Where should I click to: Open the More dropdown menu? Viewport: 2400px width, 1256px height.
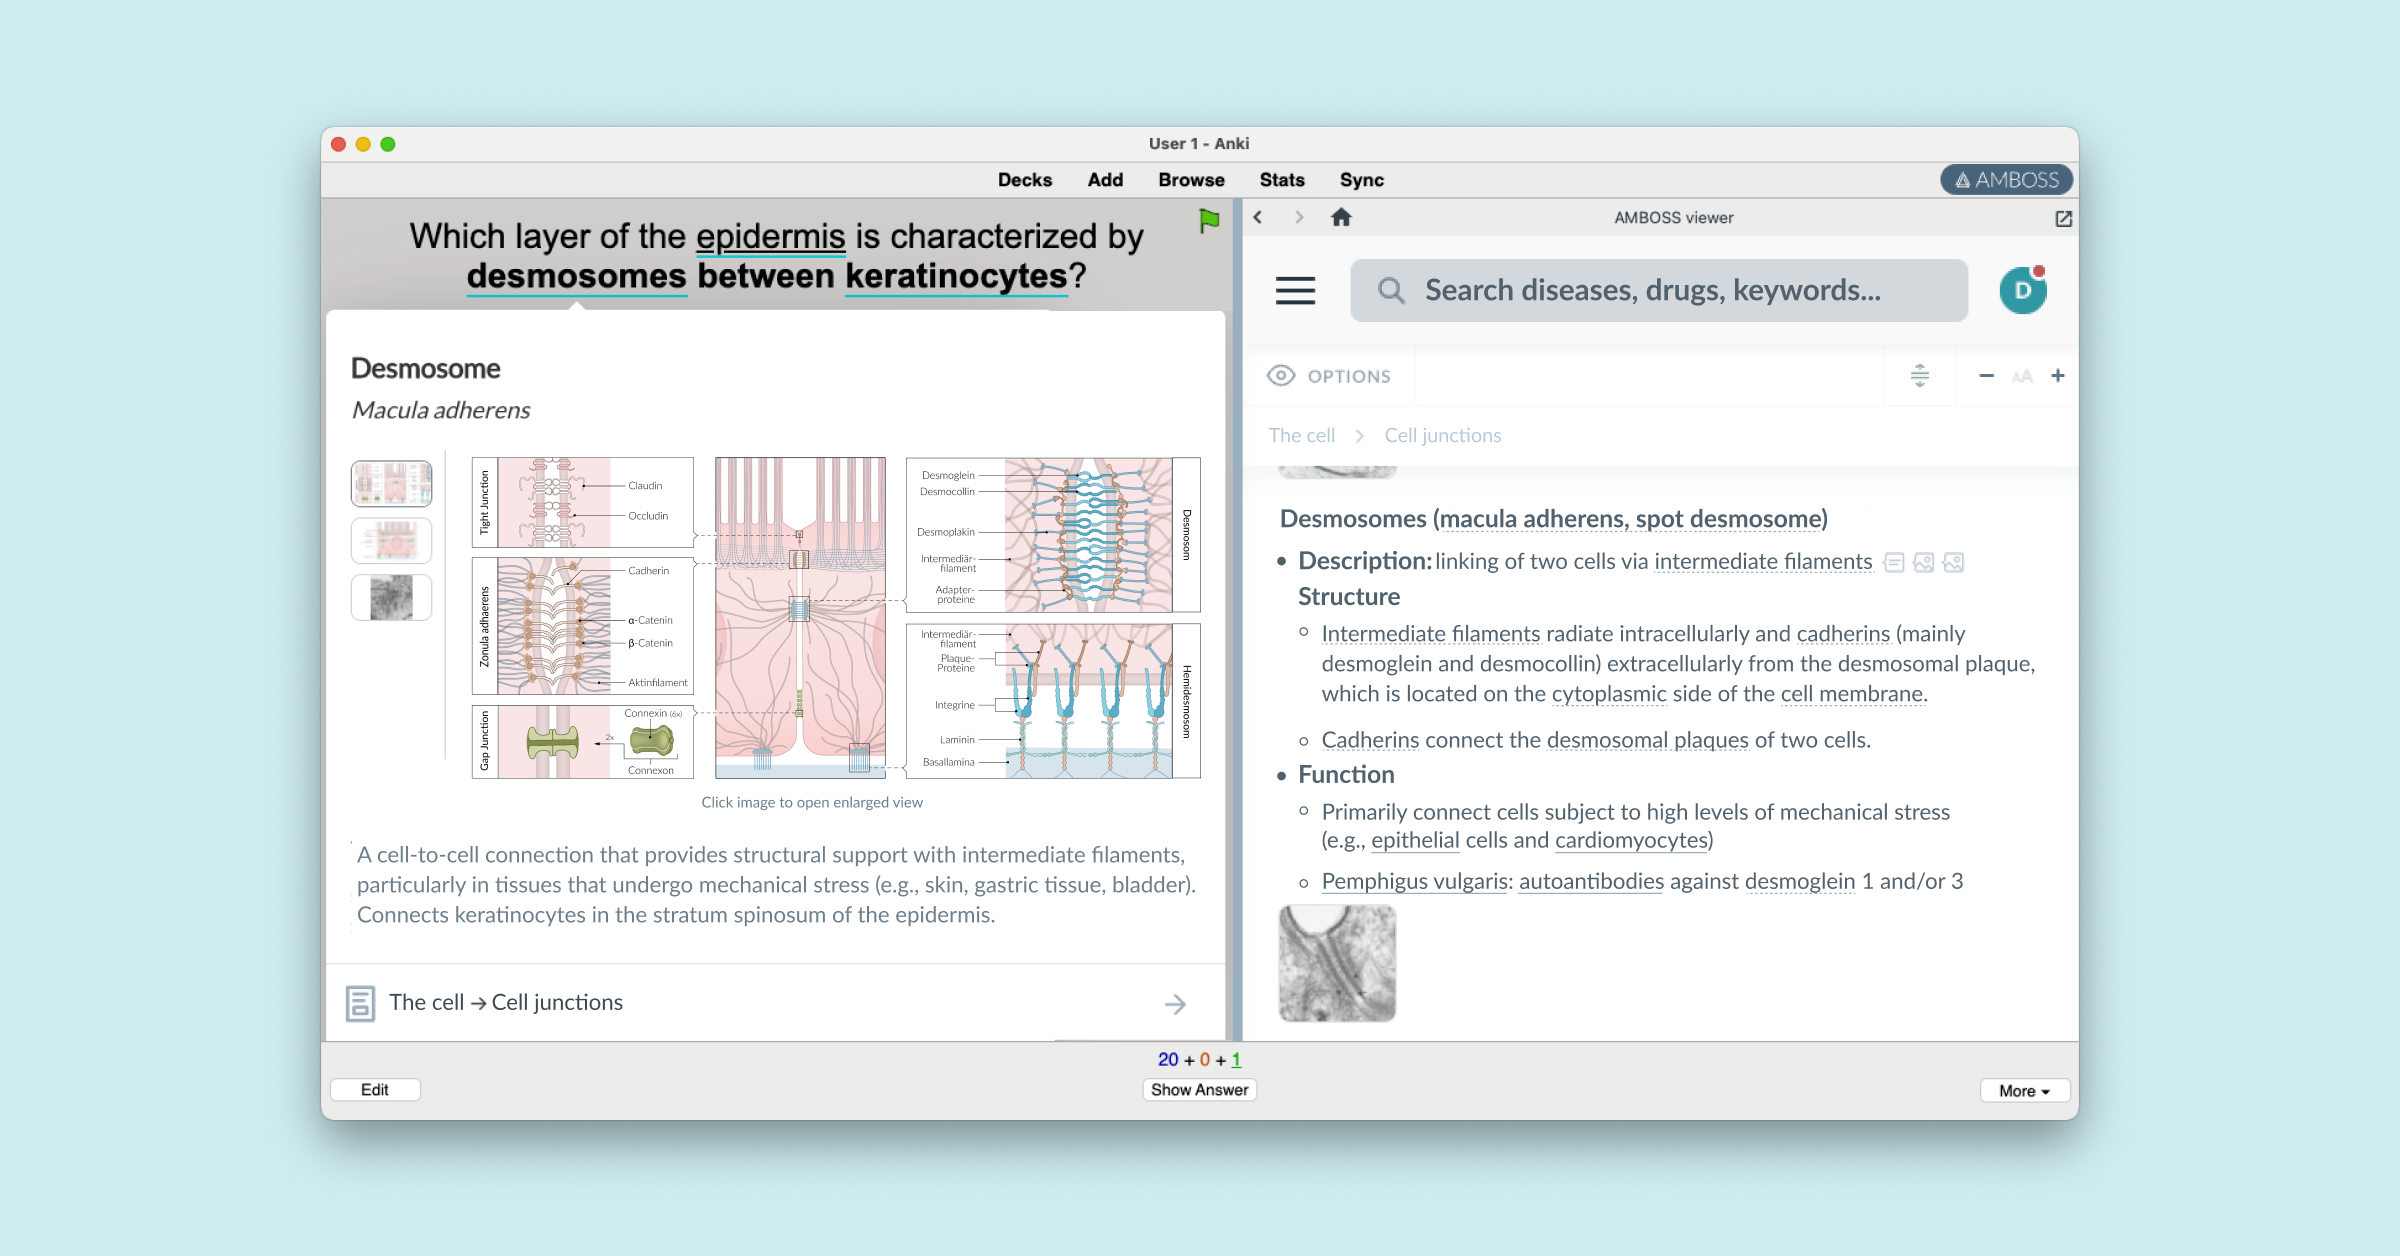(x=2024, y=1090)
